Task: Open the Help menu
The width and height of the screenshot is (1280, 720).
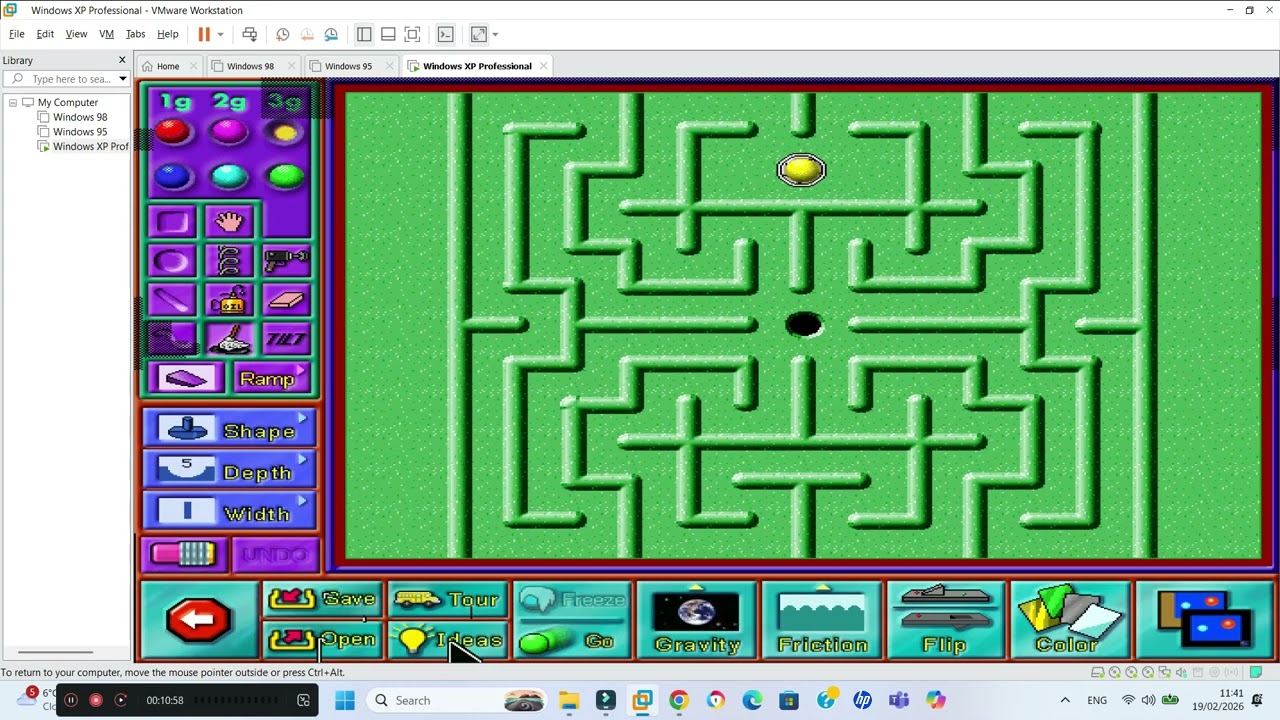Action: pos(168,34)
